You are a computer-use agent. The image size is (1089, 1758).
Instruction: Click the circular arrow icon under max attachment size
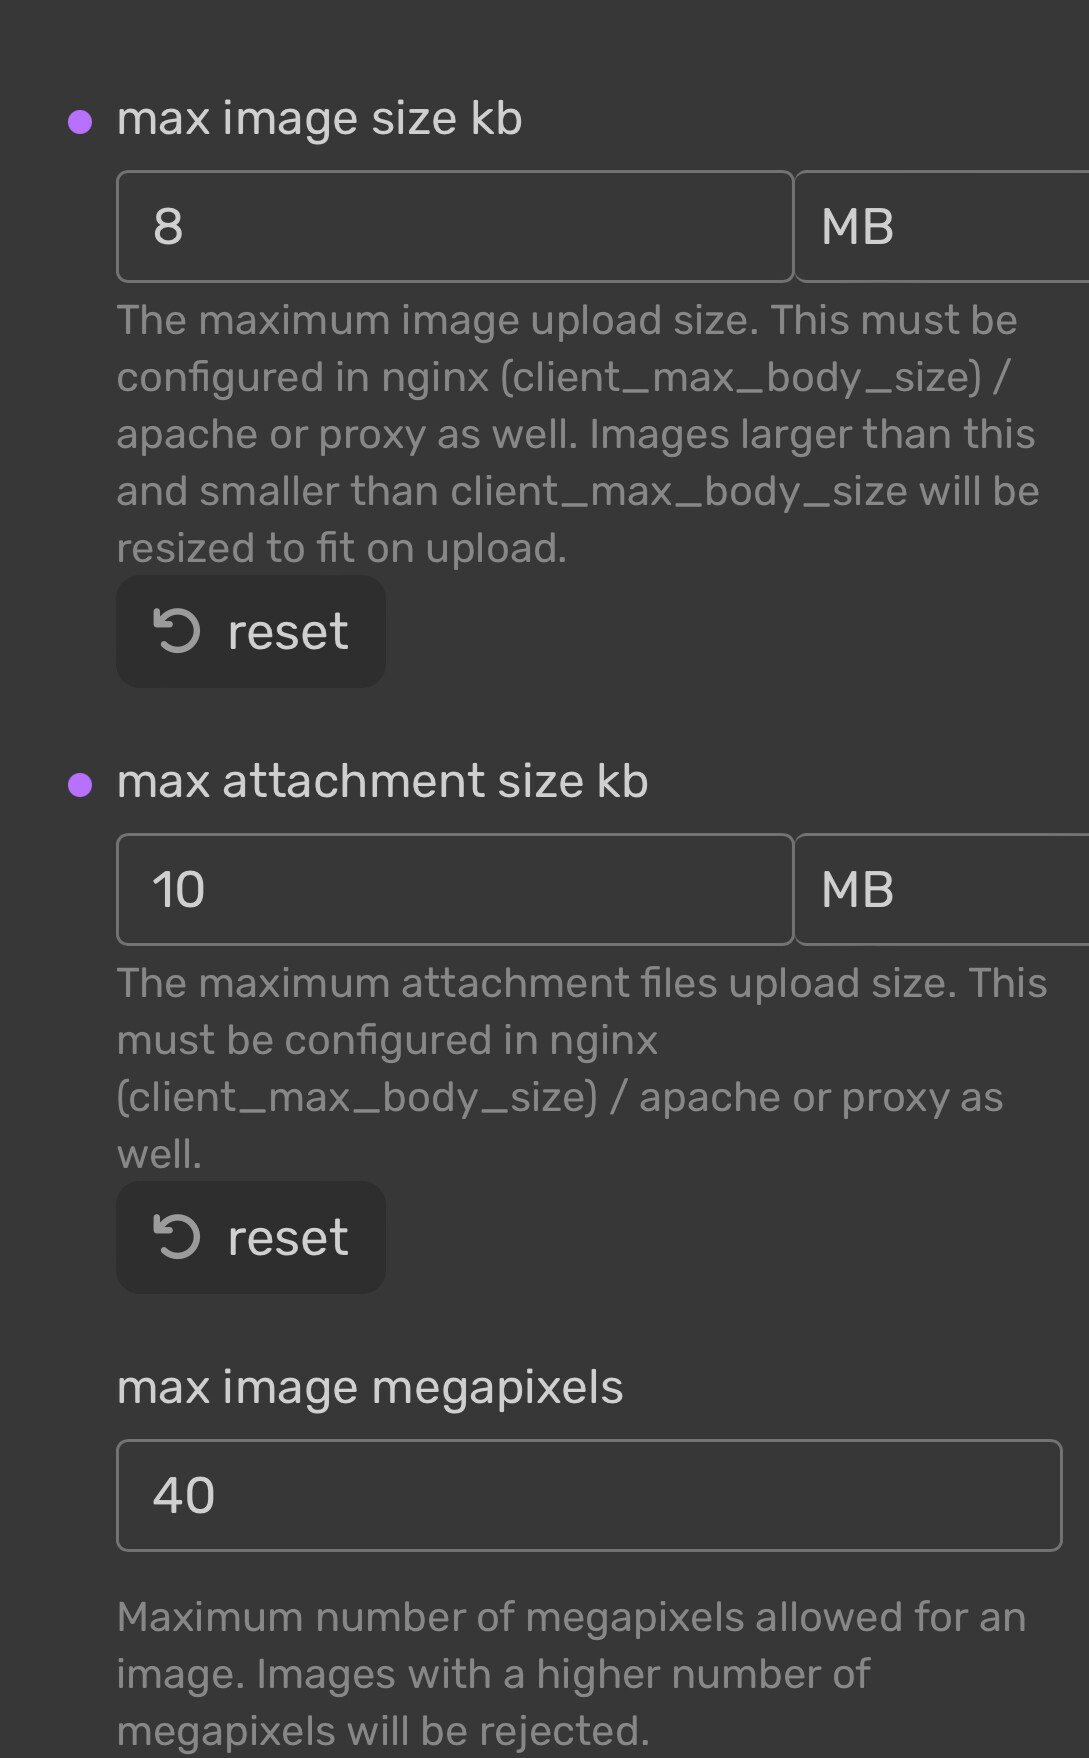[177, 1237]
